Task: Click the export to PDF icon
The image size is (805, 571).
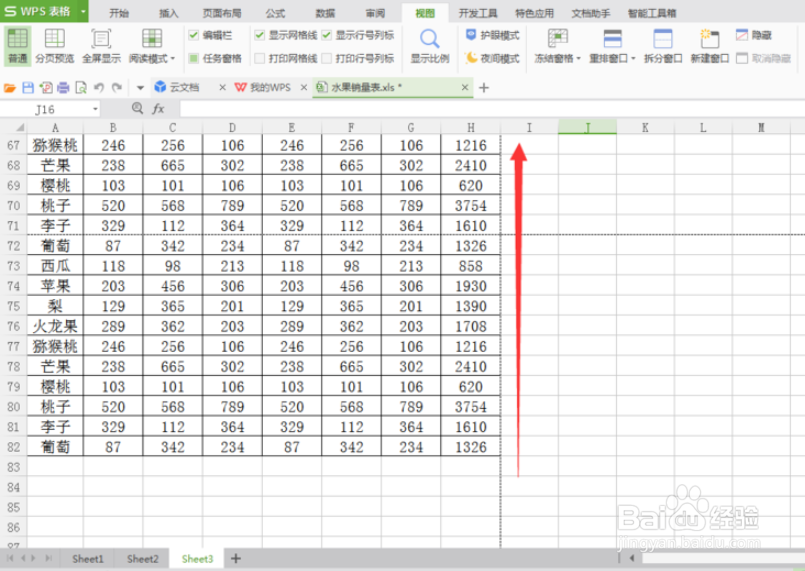Action: 46,88
